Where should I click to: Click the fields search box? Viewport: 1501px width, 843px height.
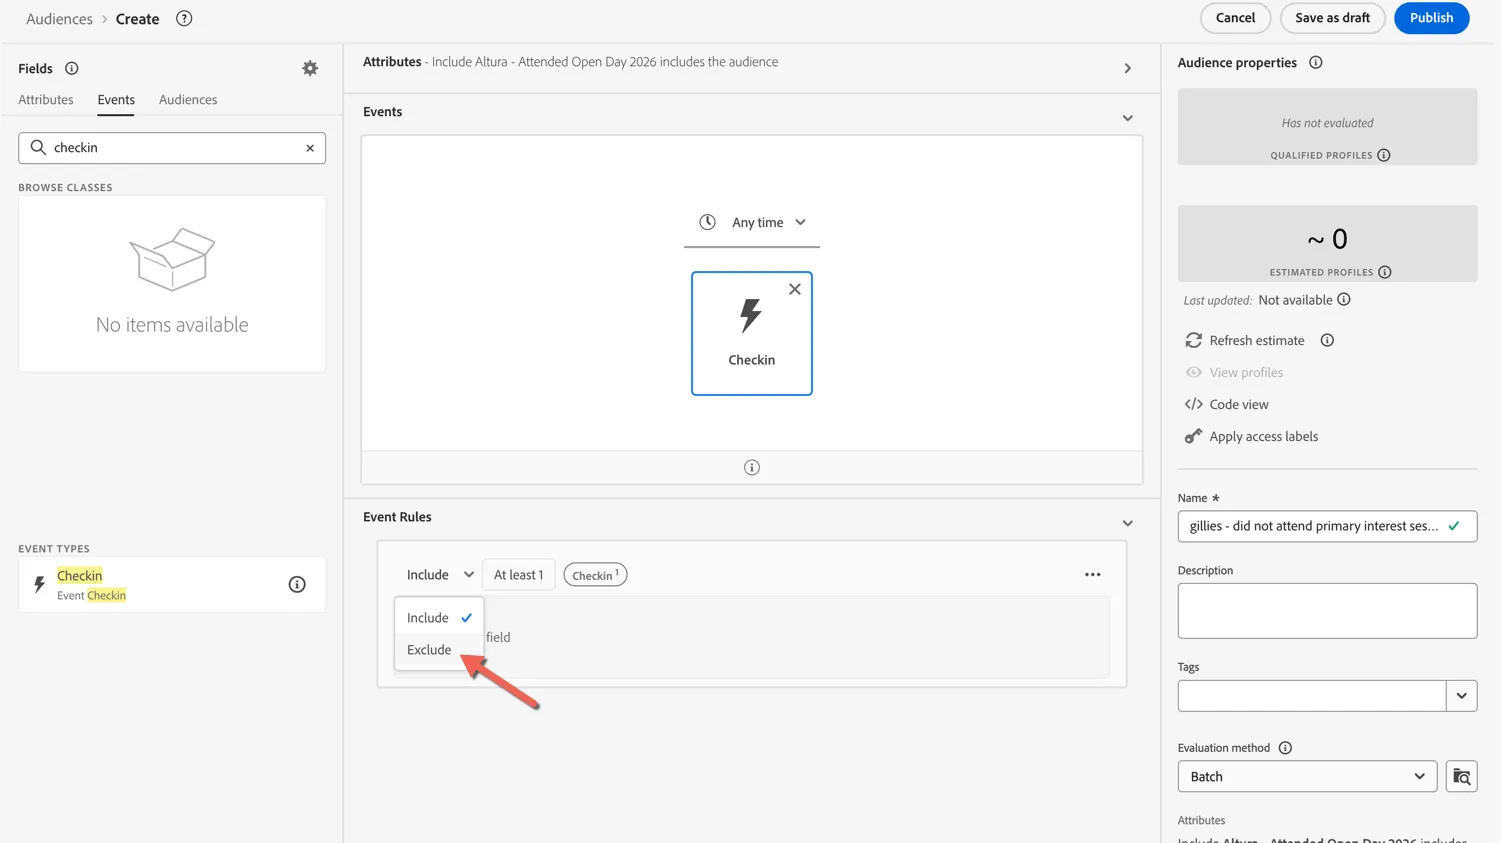pos(172,148)
